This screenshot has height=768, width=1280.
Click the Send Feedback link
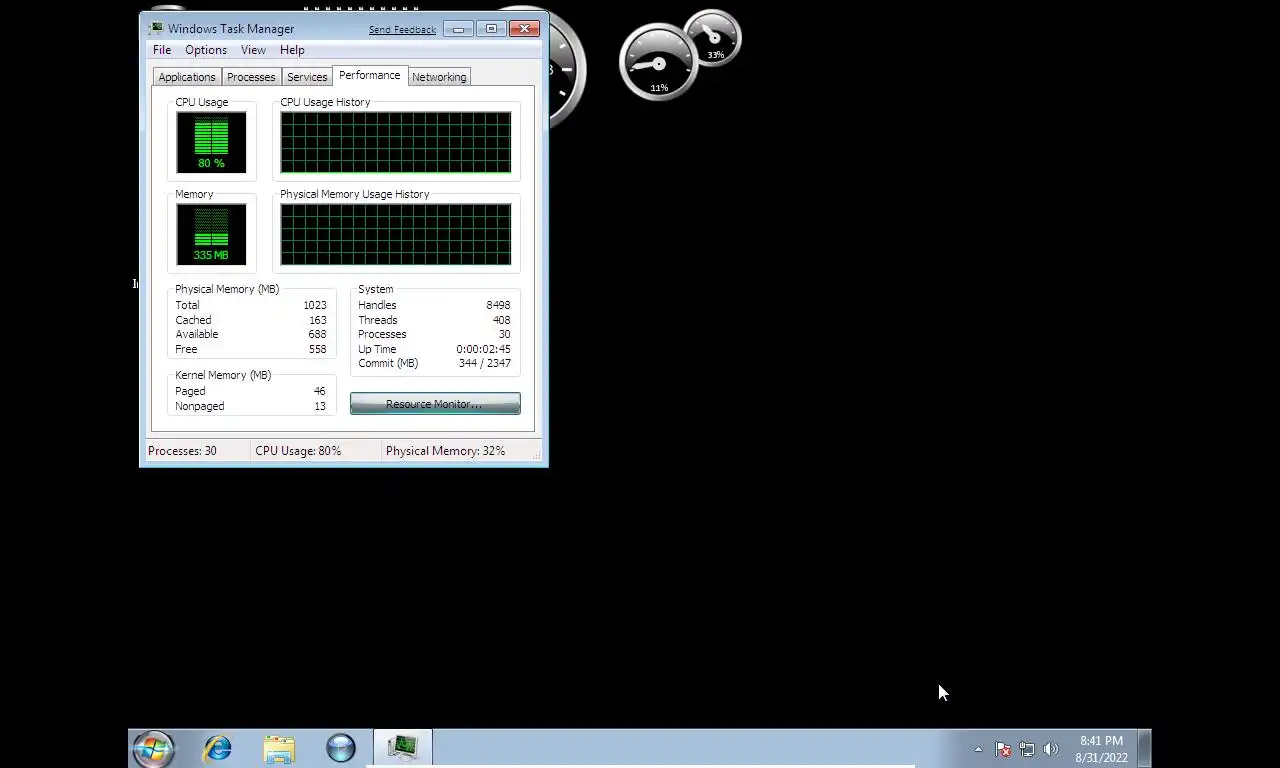(402, 30)
